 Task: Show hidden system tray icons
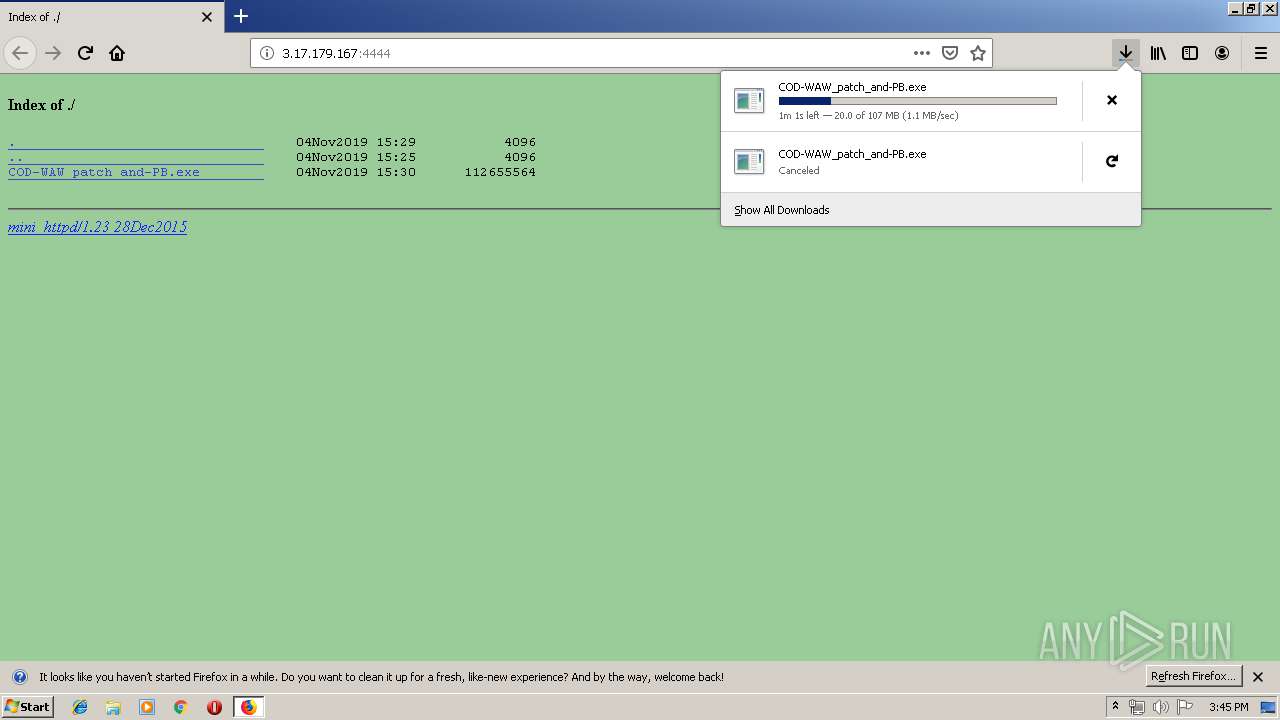tap(1115, 707)
